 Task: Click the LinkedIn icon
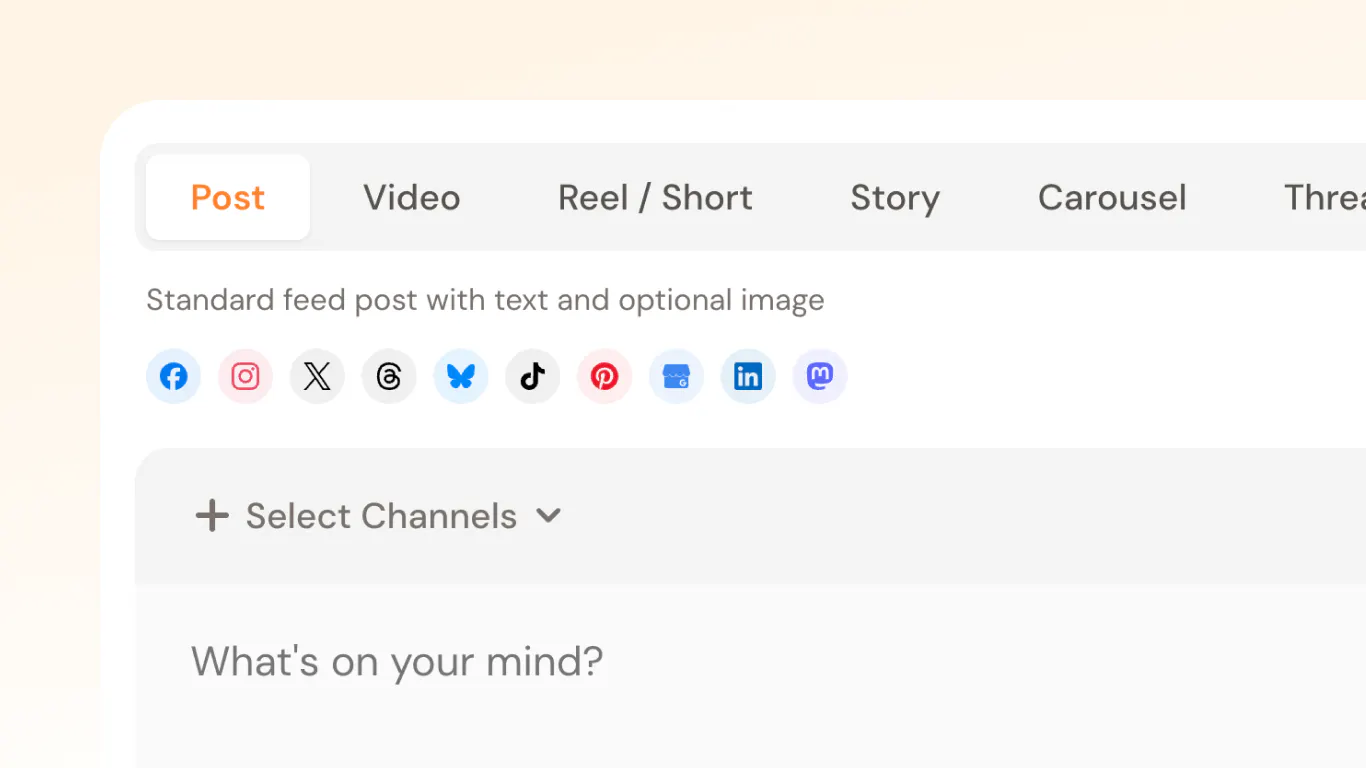point(748,377)
